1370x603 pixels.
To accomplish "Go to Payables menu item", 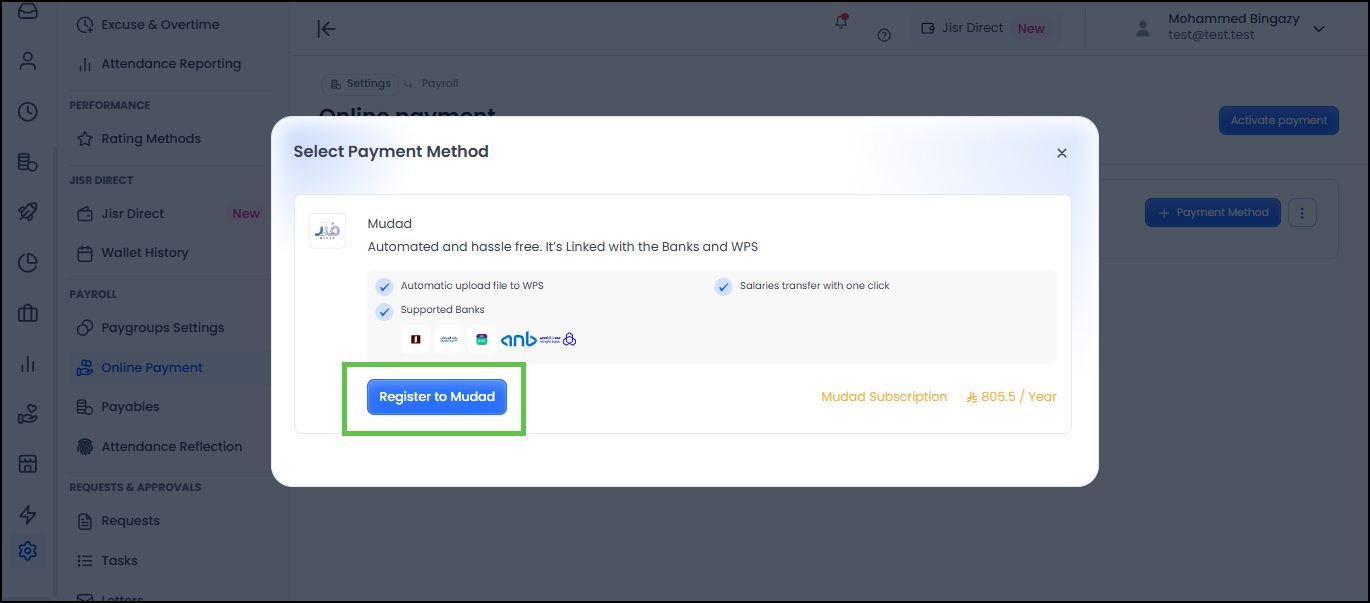I will [130, 407].
